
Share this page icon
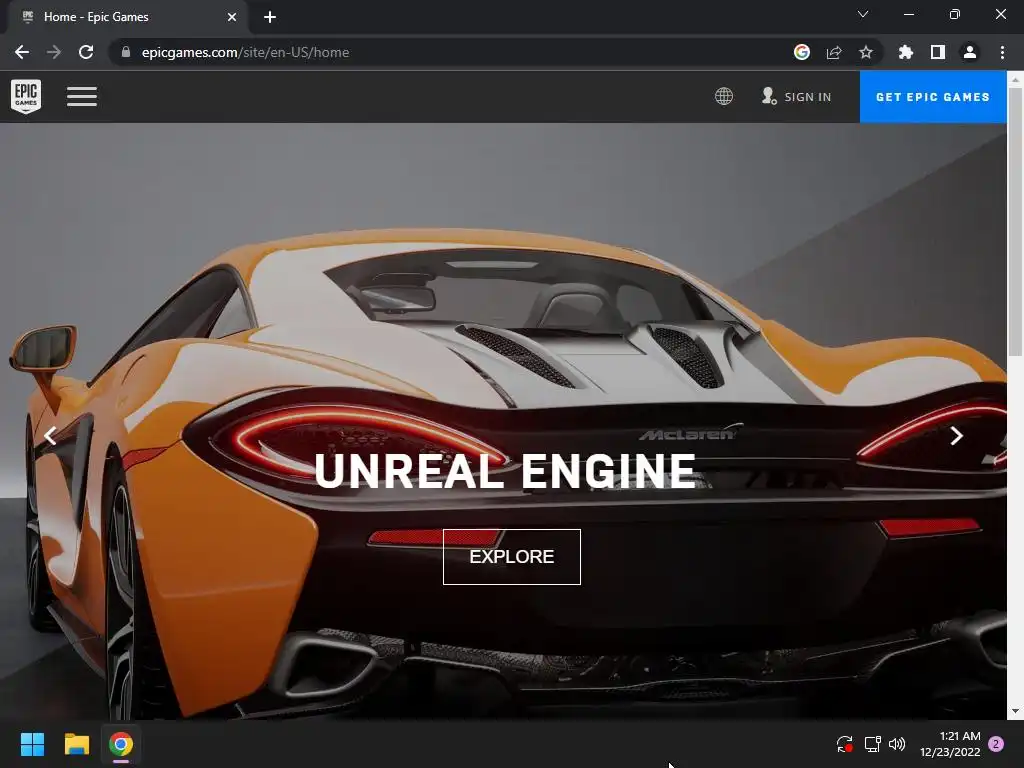tap(834, 52)
